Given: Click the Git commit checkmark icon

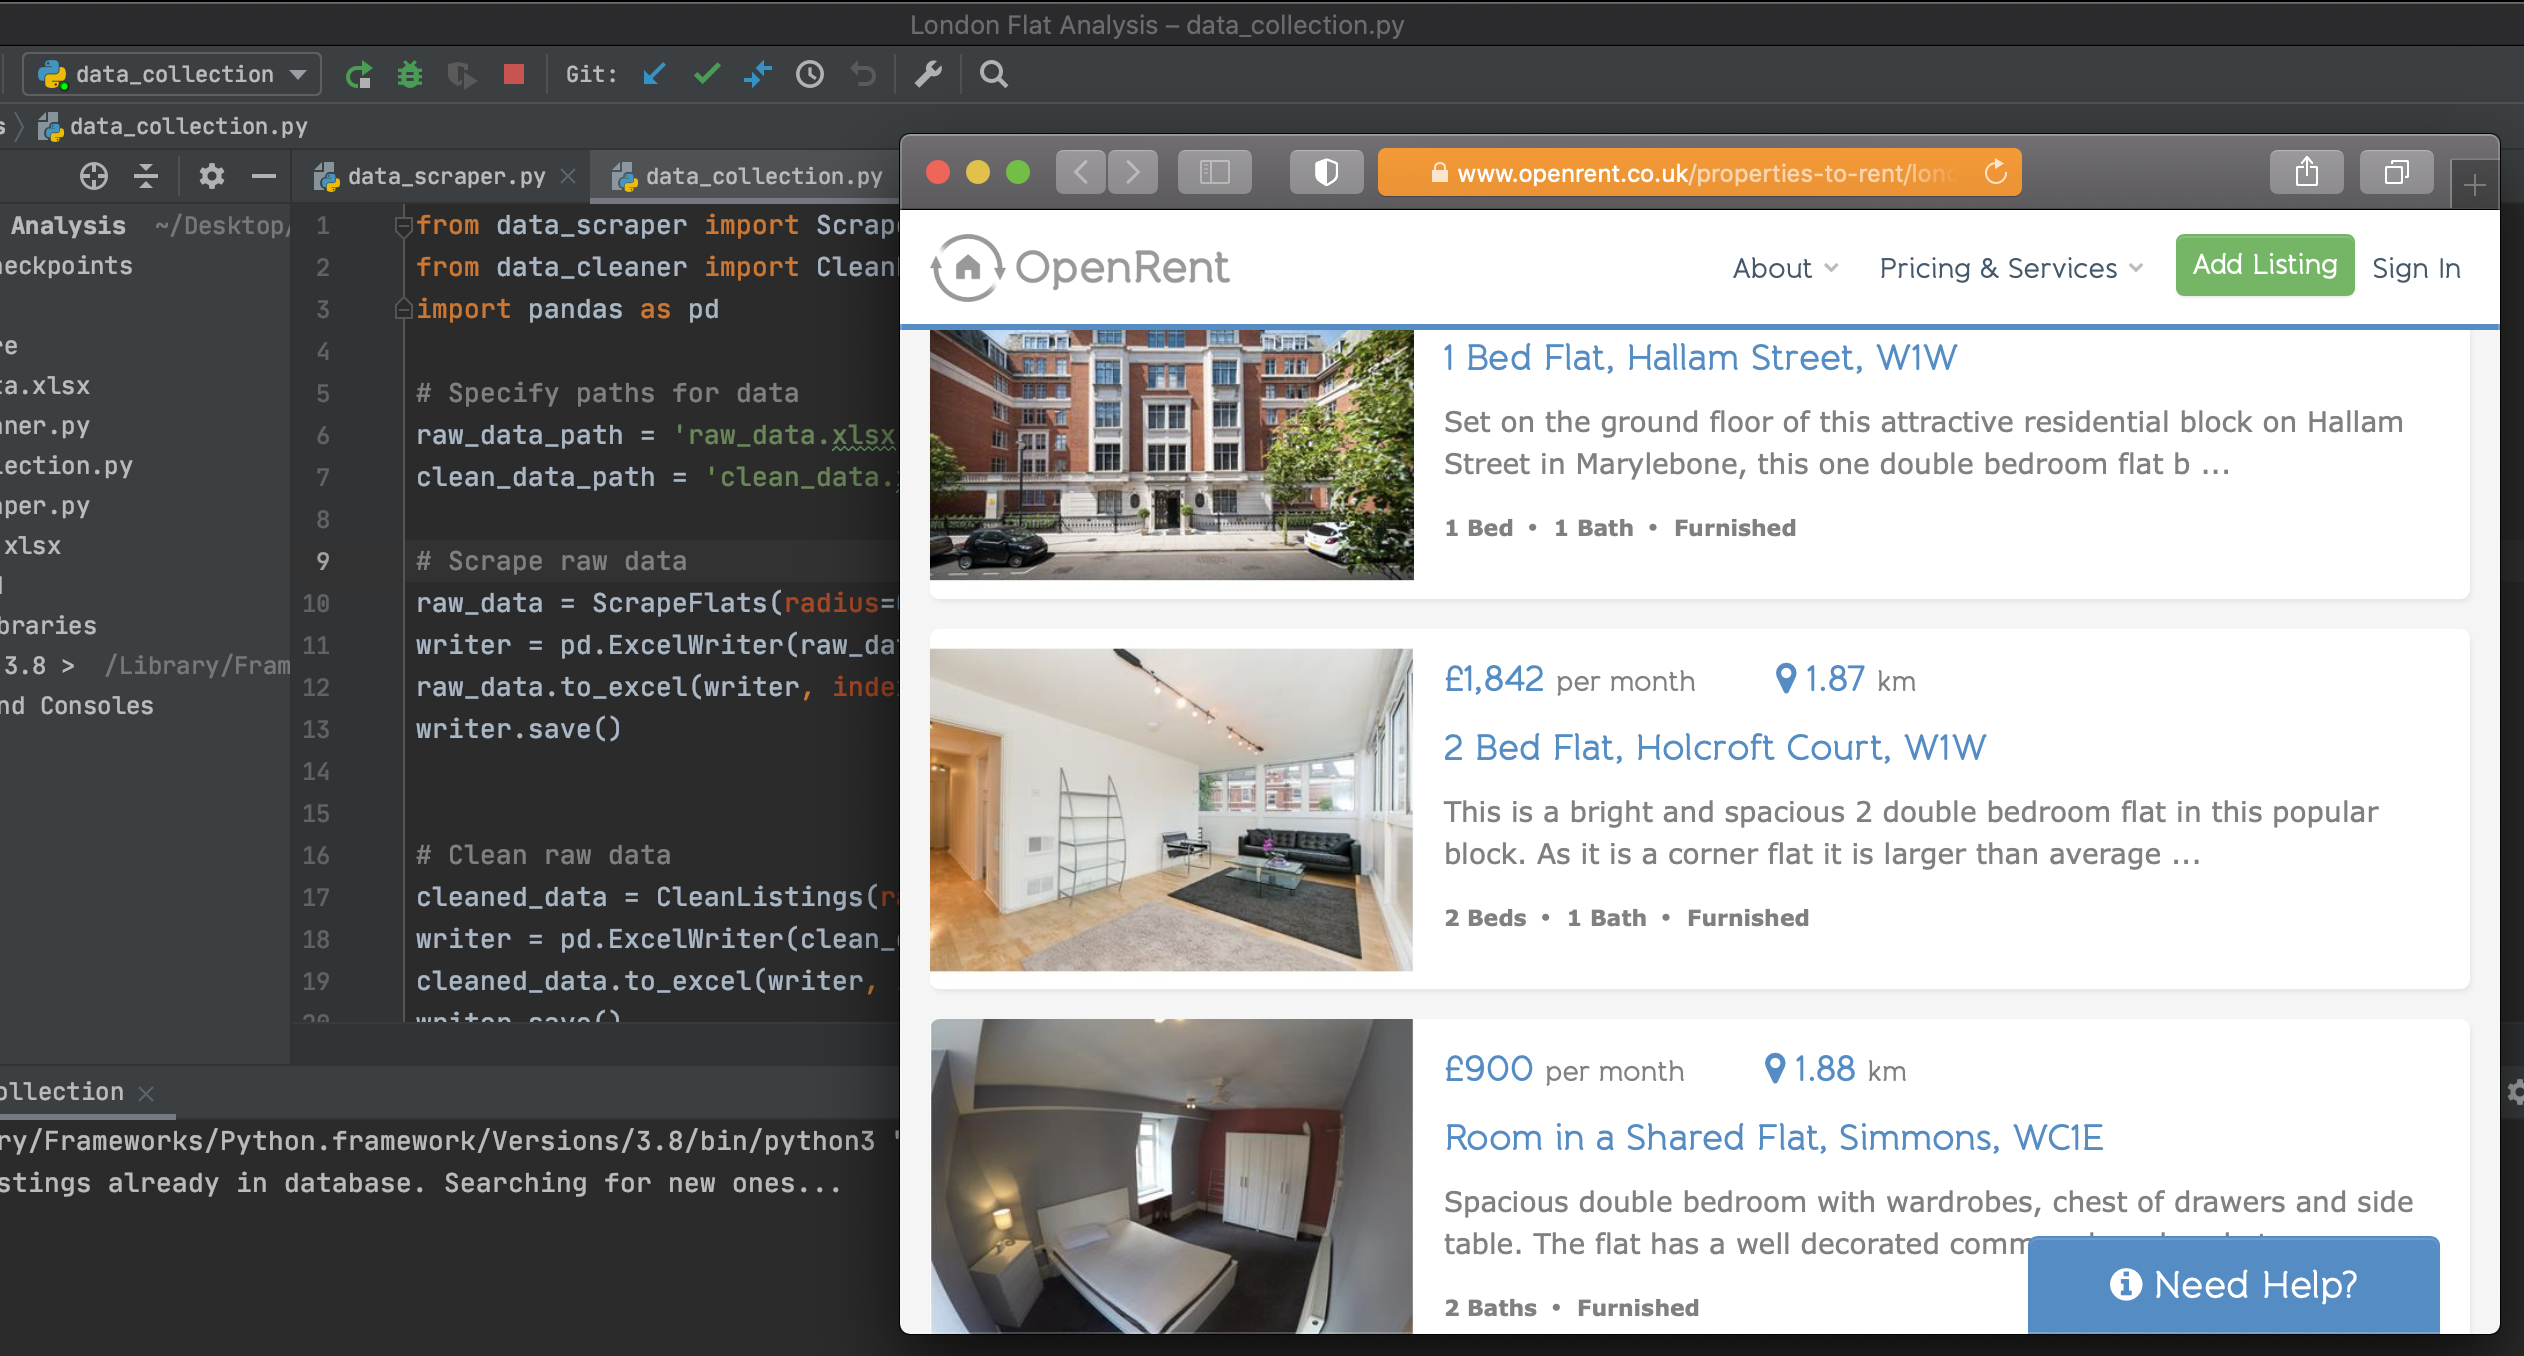Looking at the screenshot, I should tap(707, 75).
